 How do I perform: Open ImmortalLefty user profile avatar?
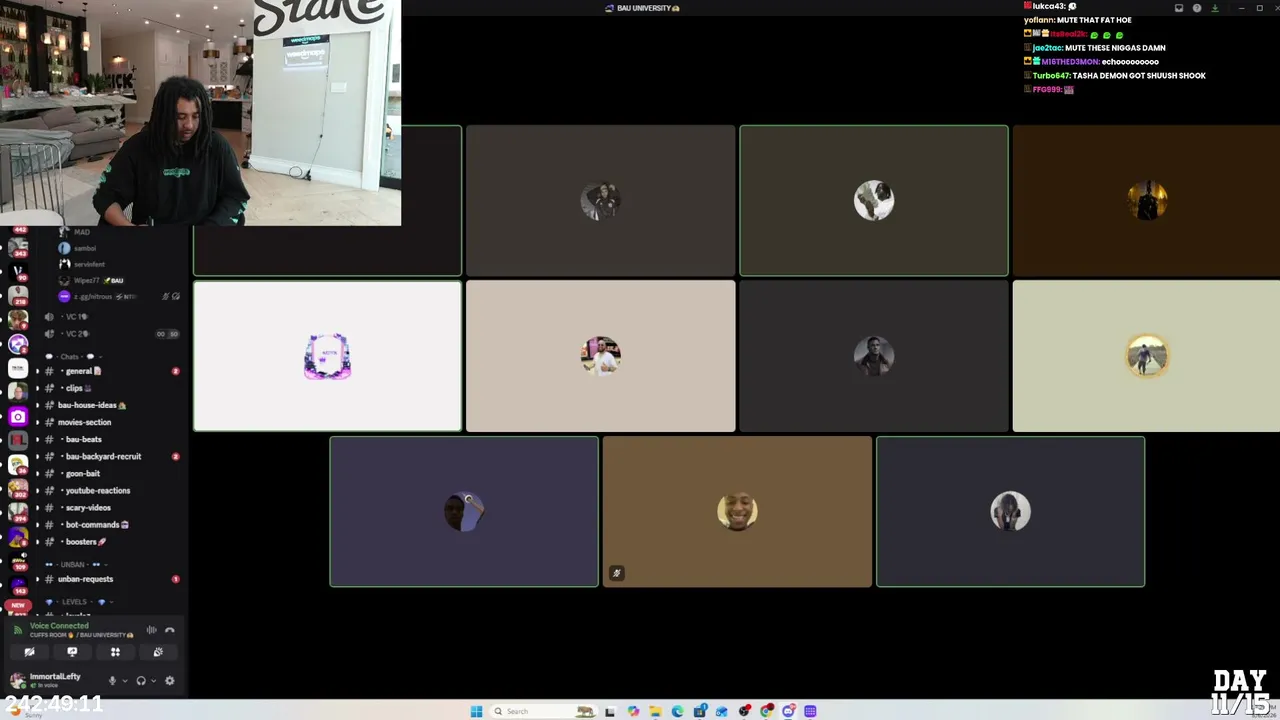tap(17, 680)
